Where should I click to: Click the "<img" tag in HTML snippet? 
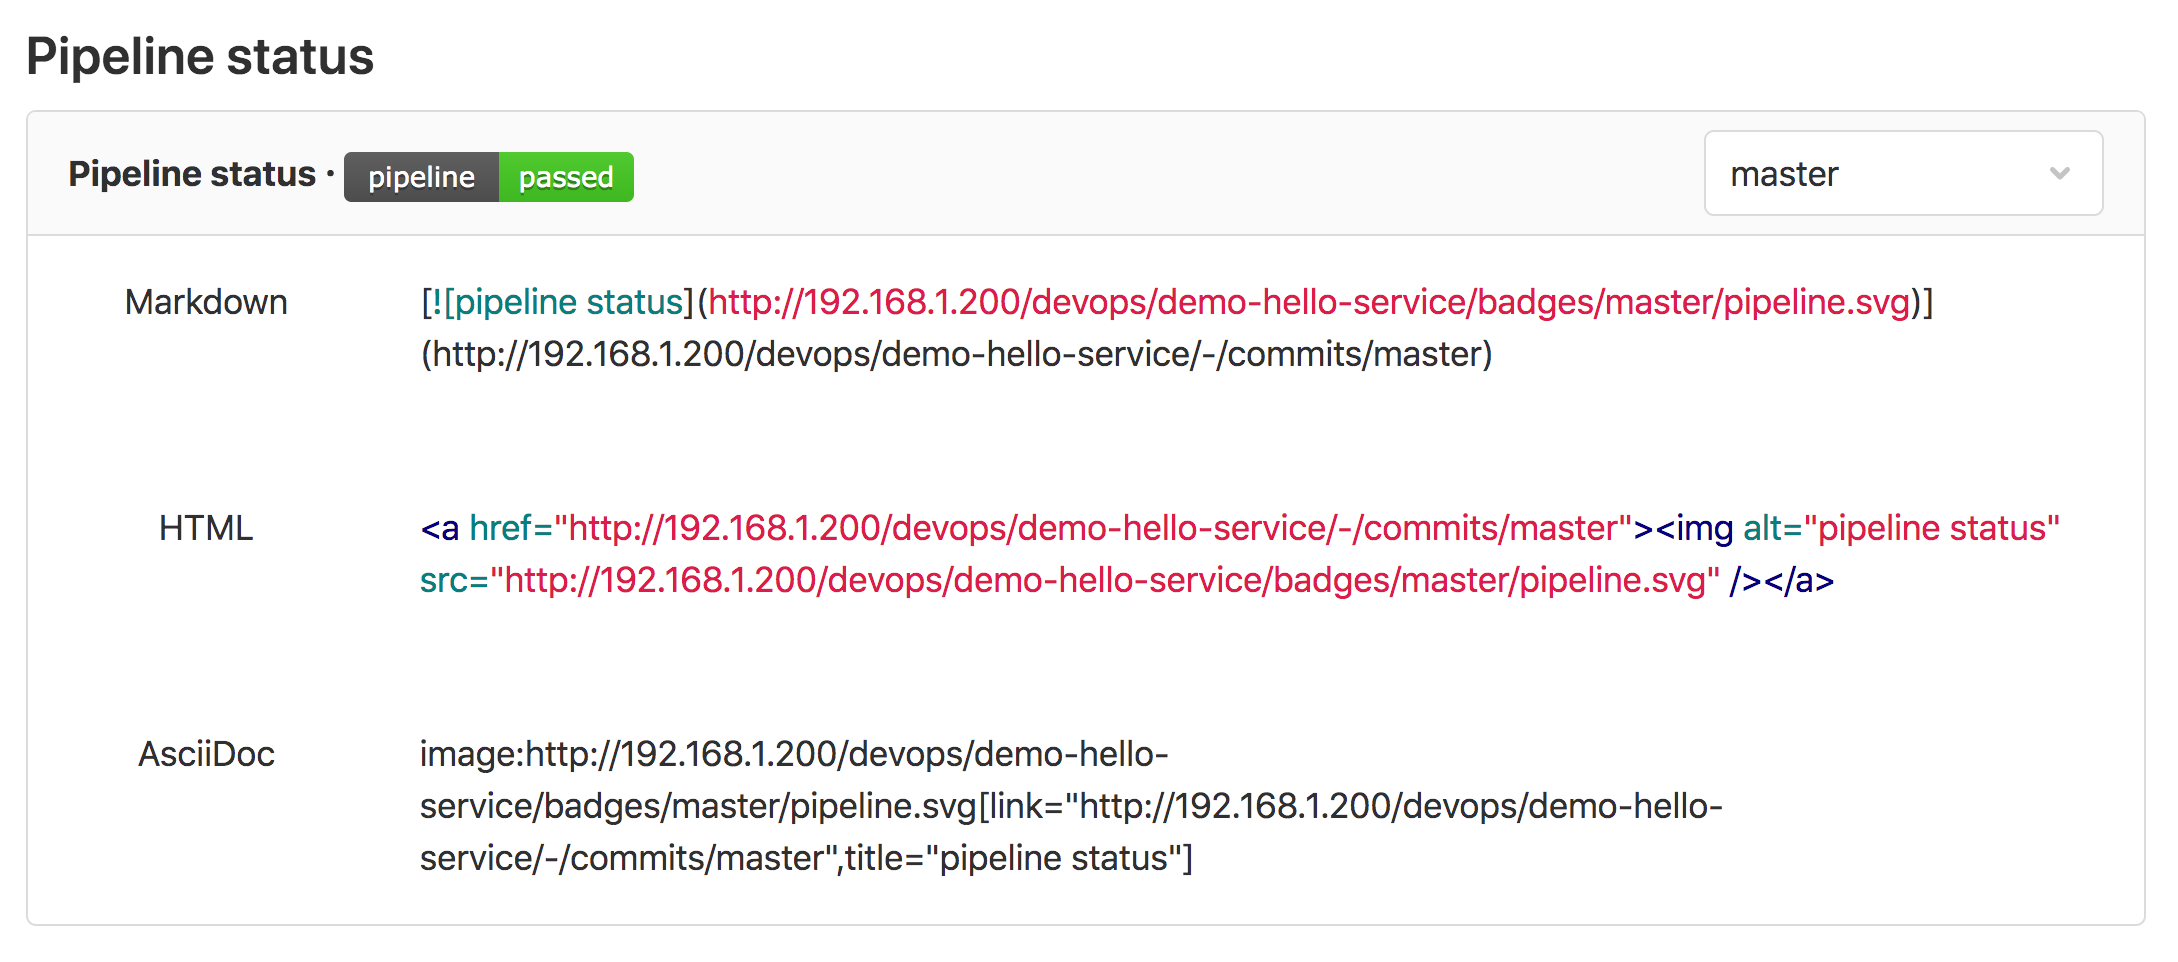pos(1694,528)
